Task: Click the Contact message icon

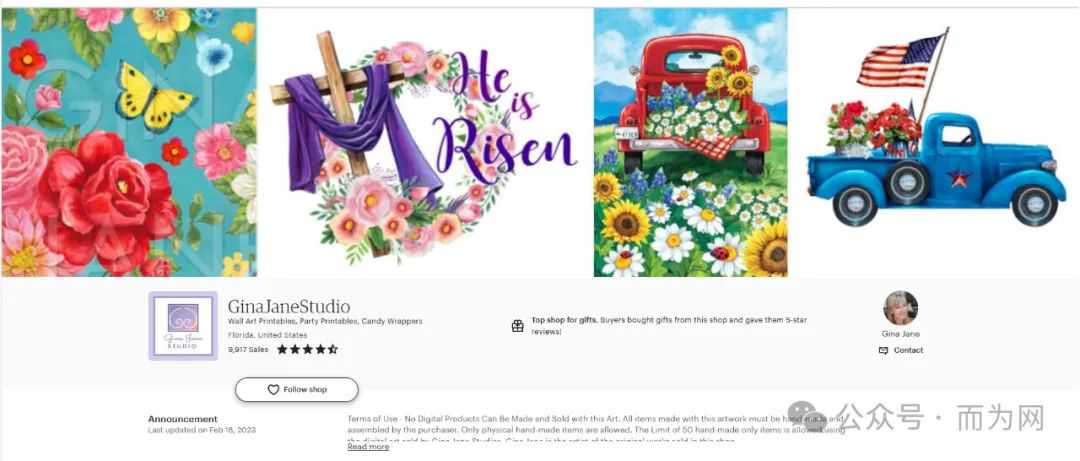Action: tap(884, 350)
